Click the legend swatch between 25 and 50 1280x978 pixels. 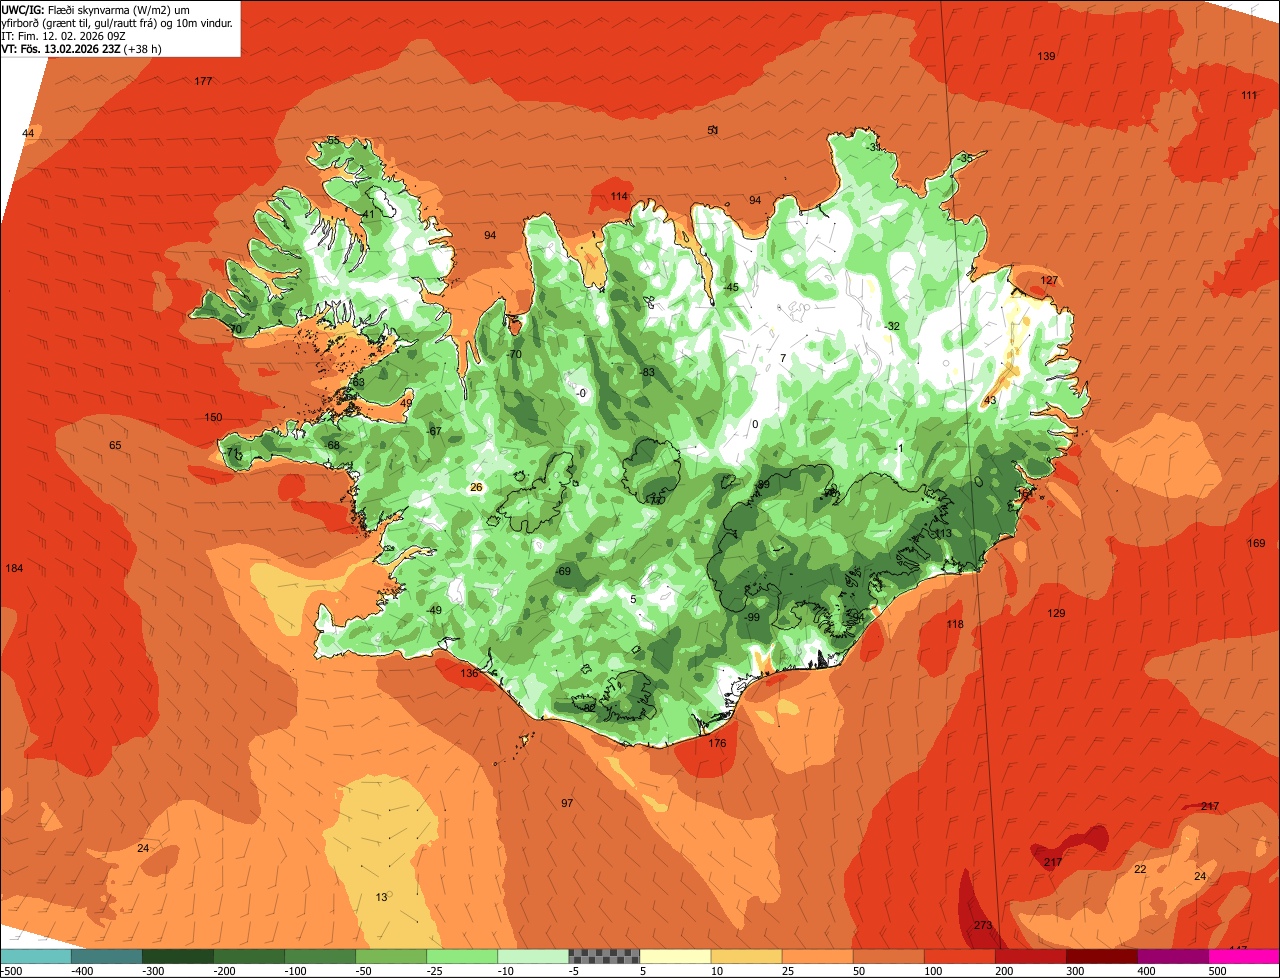click(817, 956)
